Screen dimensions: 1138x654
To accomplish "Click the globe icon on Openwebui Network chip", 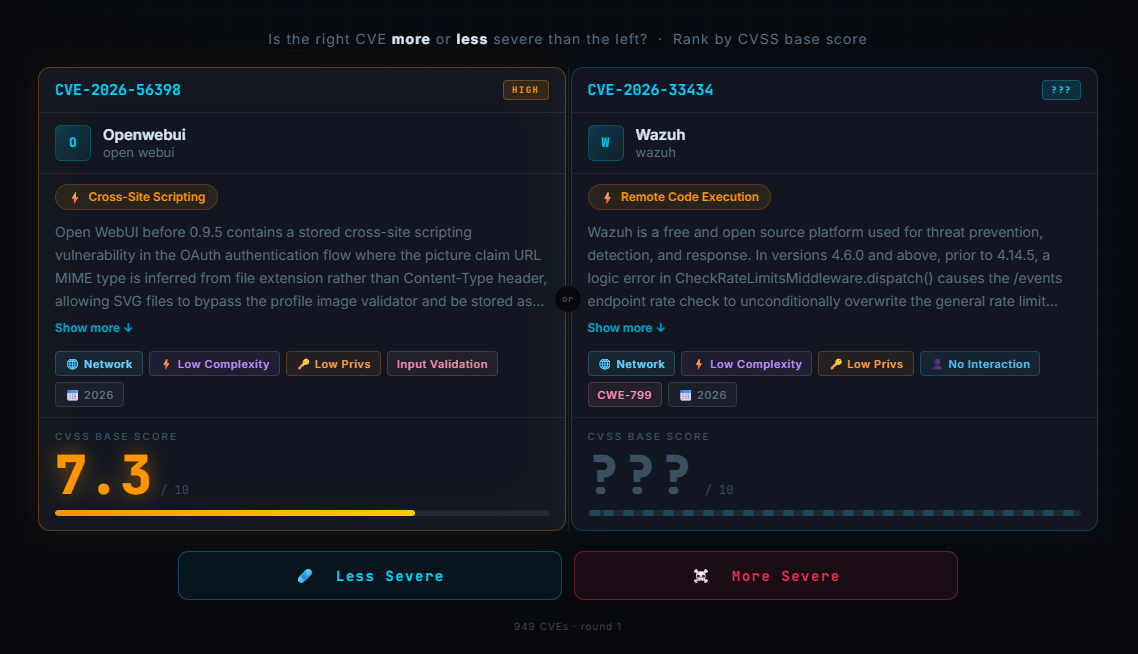I will pyautogui.click(x=73, y=364).
